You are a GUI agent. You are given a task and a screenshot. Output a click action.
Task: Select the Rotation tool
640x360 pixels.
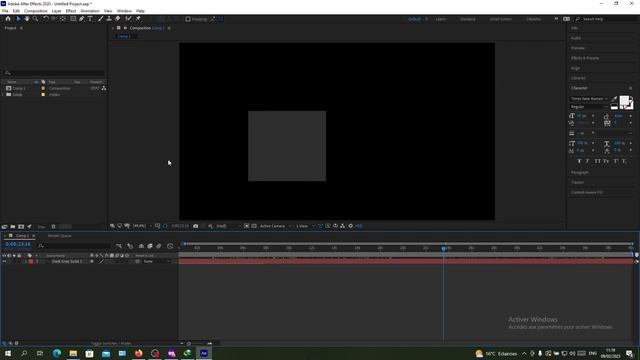(x=46, y=19)
